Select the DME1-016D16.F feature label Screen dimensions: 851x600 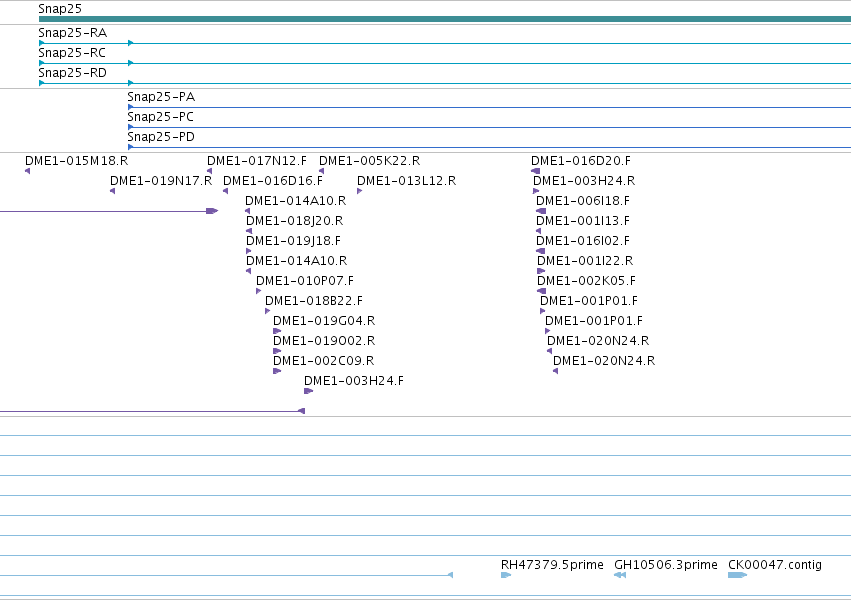pyautogui.click(x=272, y=181)
